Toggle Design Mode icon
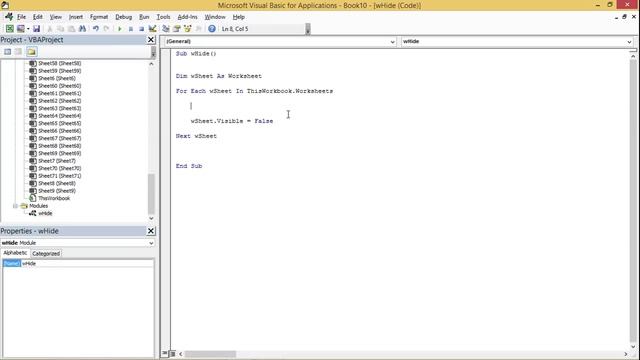The height and width of the screenshot is (360, 640). (x=152, y=29)
